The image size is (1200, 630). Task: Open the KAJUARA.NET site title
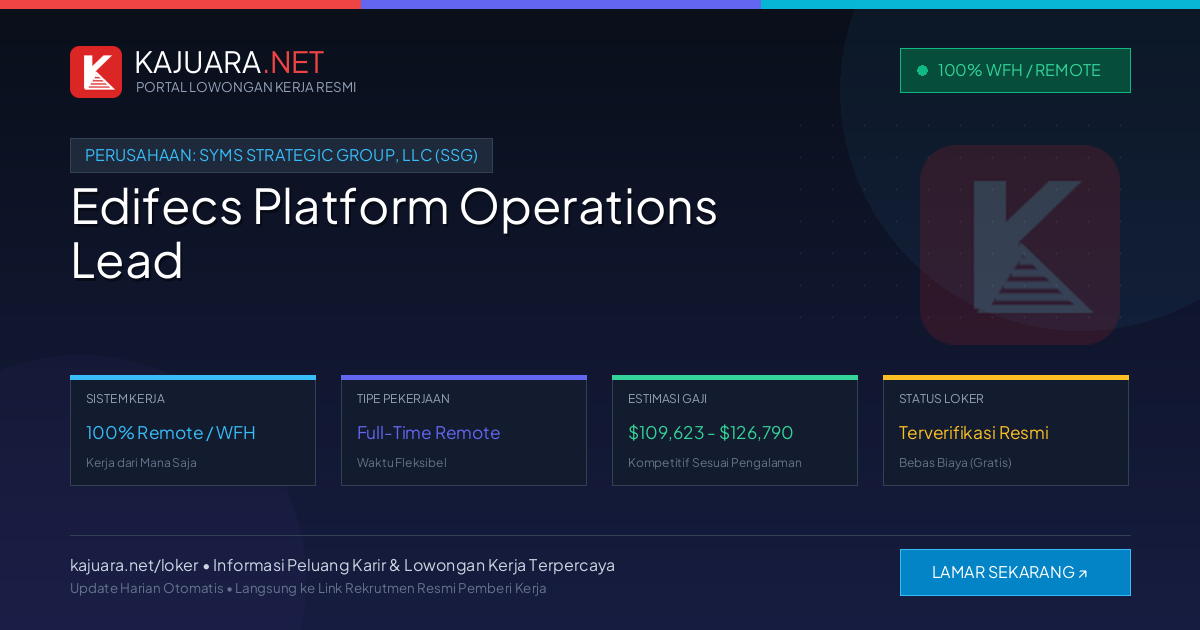229,62
